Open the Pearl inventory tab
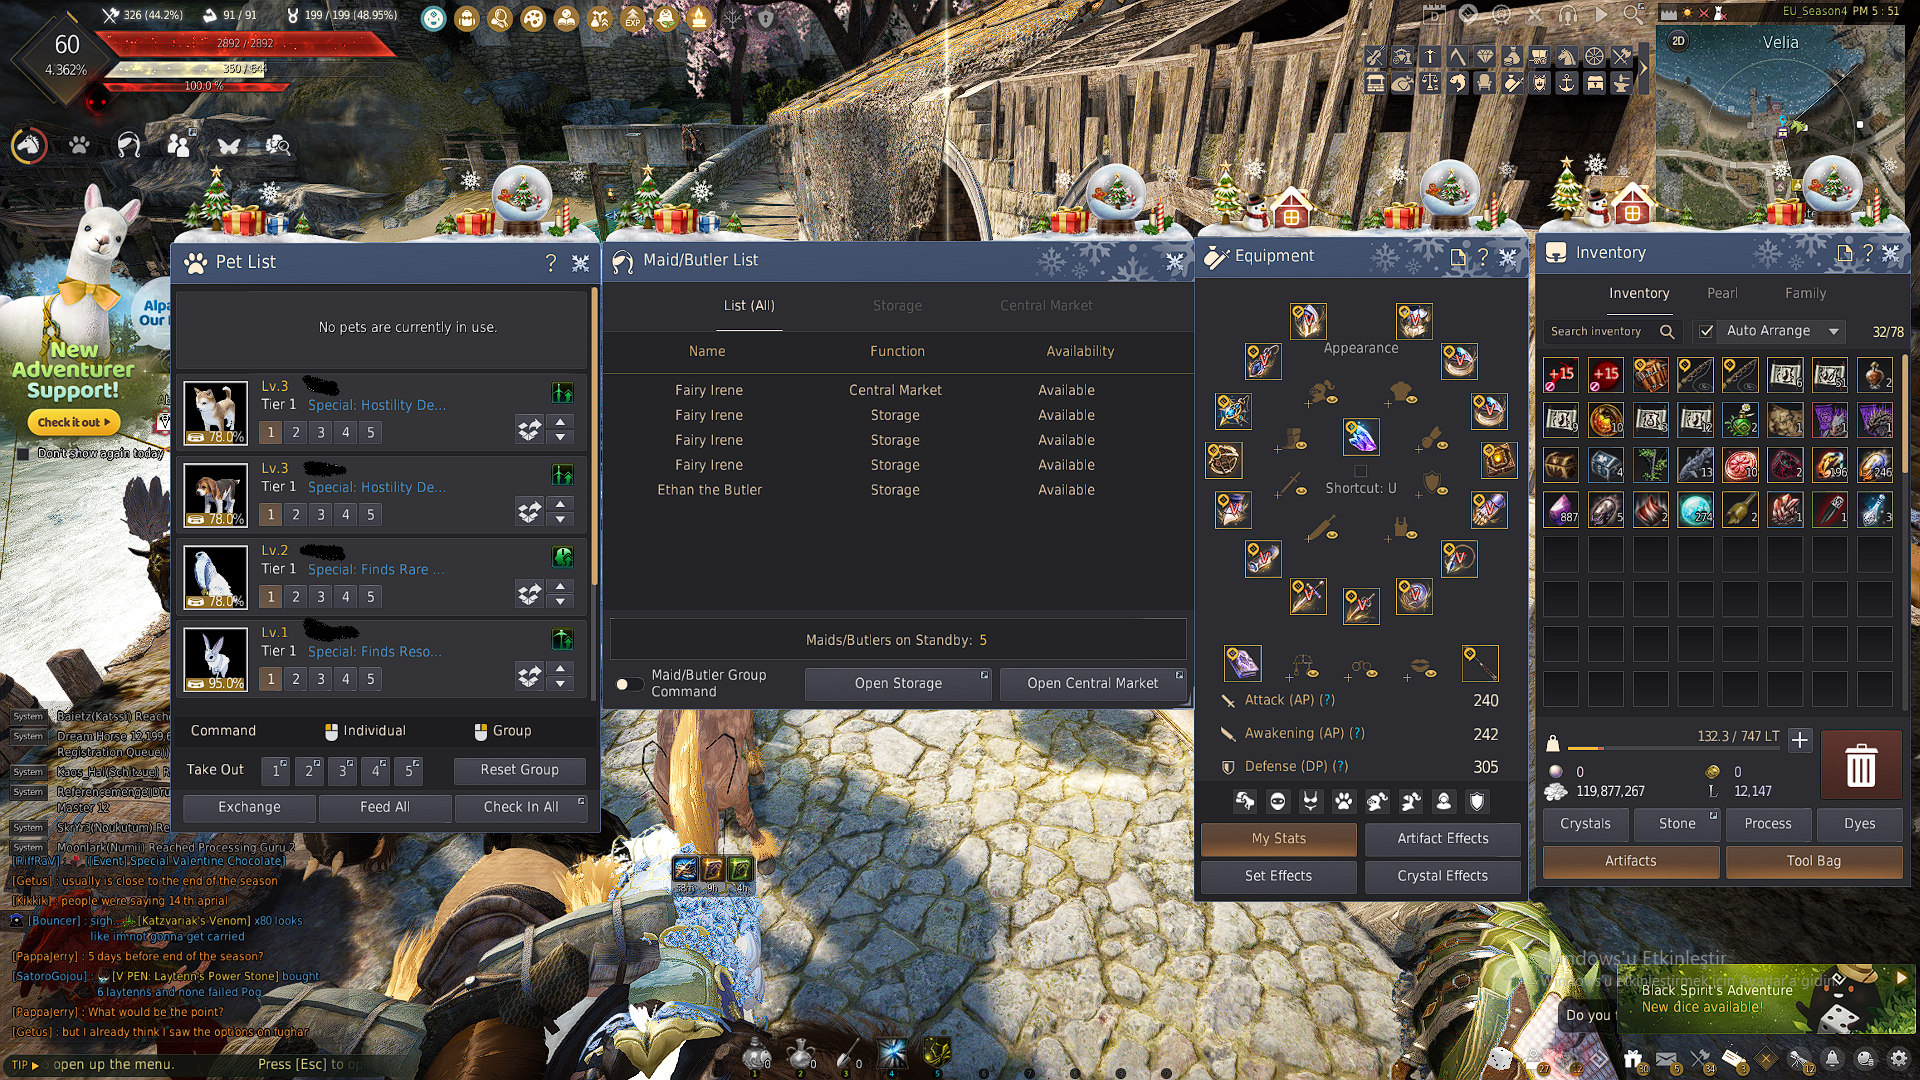Viewport: 1920px width, 1080px height. click(x=1722, y=294)
